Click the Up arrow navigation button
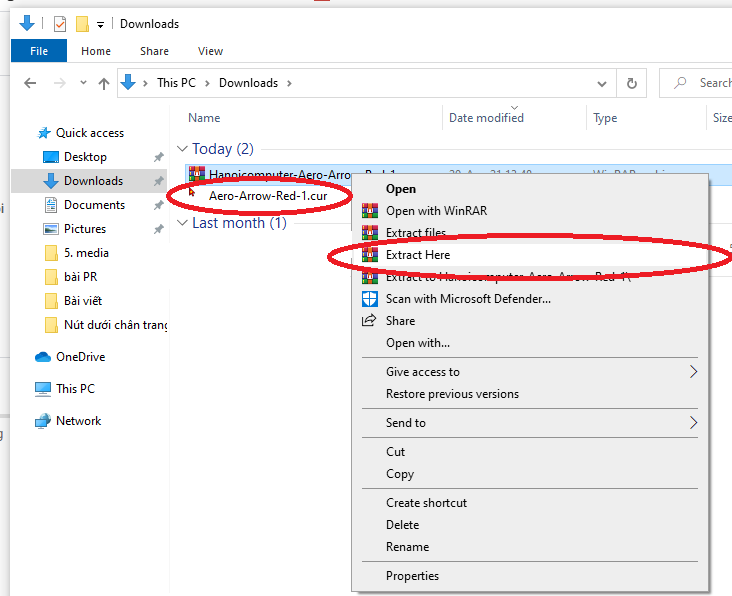Image resolution: width=732 pixels, height=596 pixels. tap(103, 83)
